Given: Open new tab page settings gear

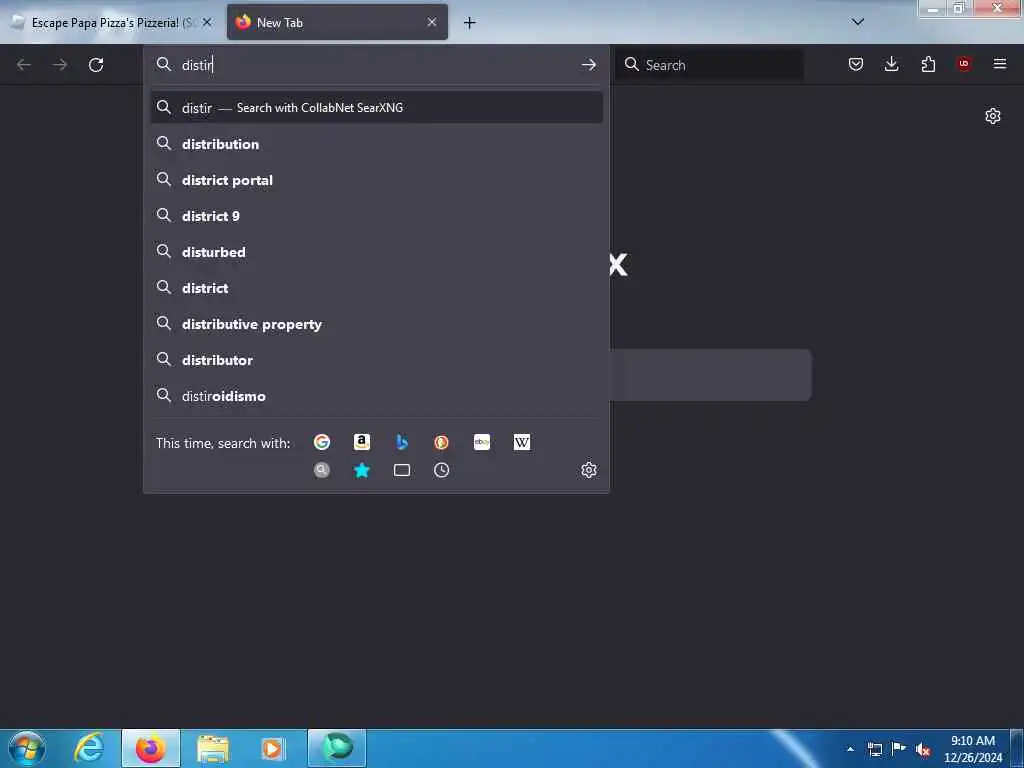Looking at the screenshot, I should (993, 116).
